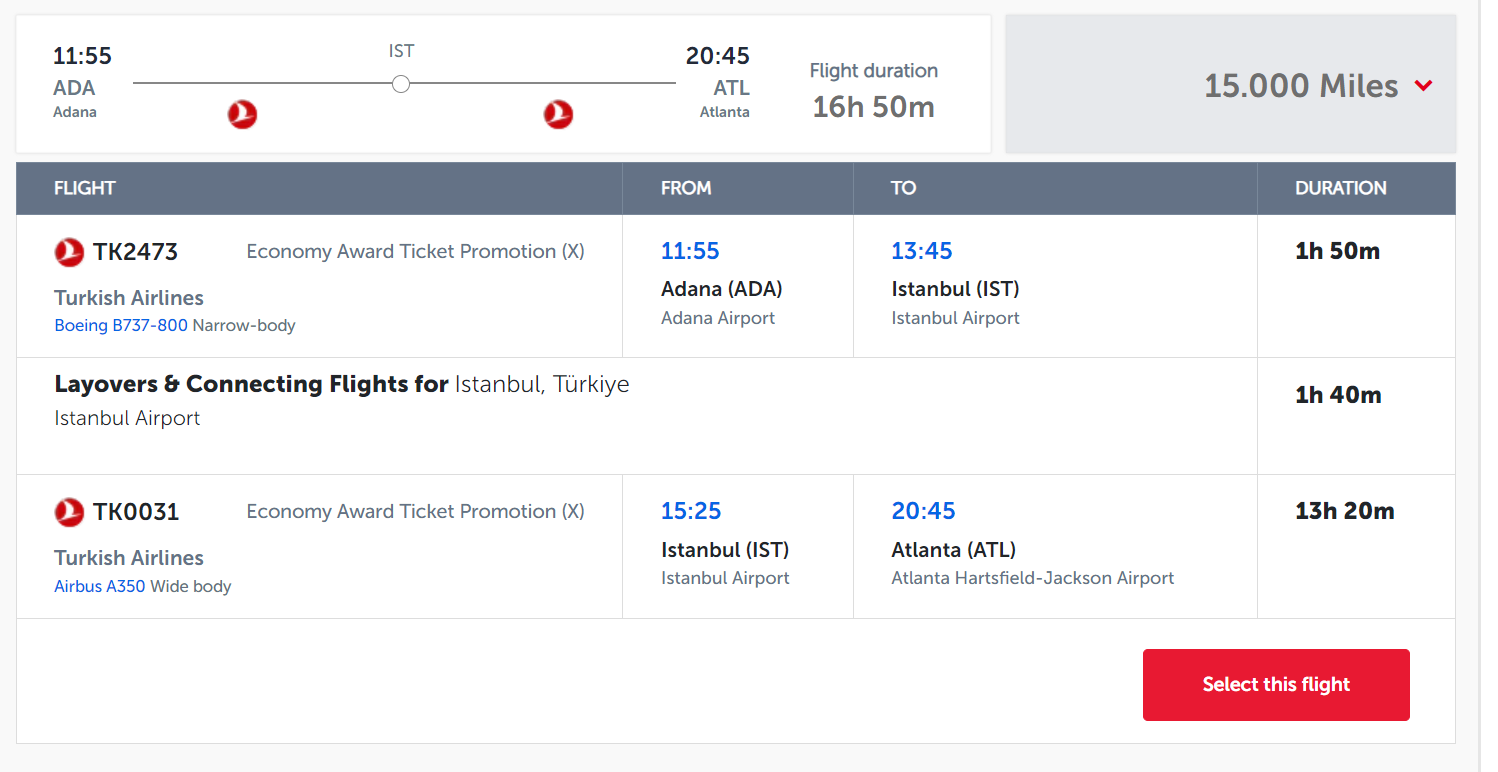Viewport: 1498px width, 772px height.
Task: Click the IST layover circle marker
Action: pyautogui.click(x=401, y=84)
